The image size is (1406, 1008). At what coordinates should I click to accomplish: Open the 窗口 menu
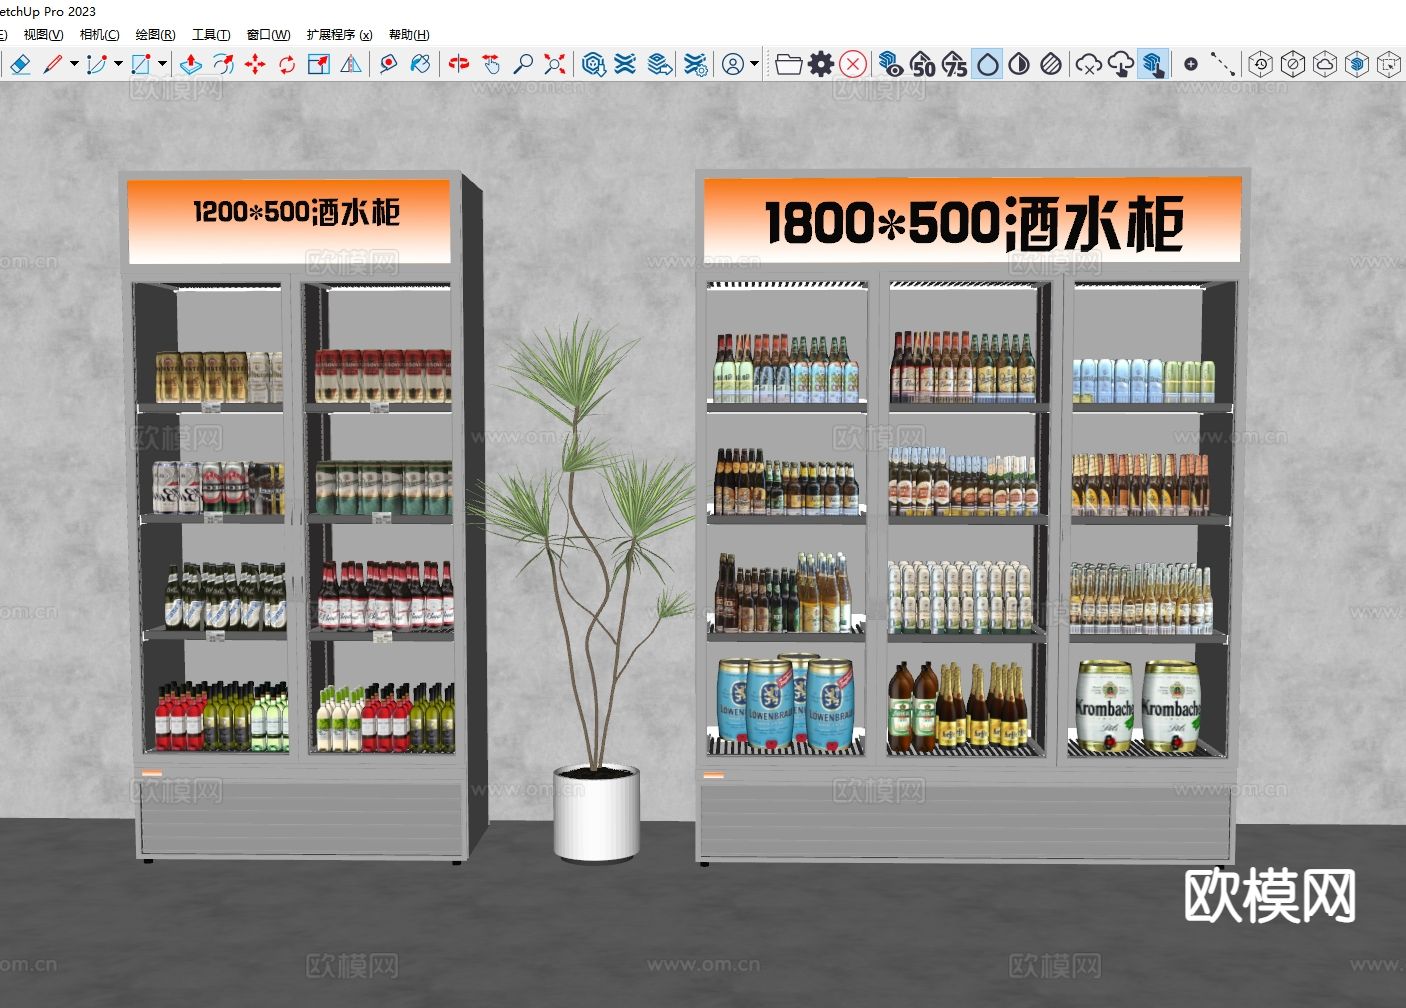[x=267, y=34]
